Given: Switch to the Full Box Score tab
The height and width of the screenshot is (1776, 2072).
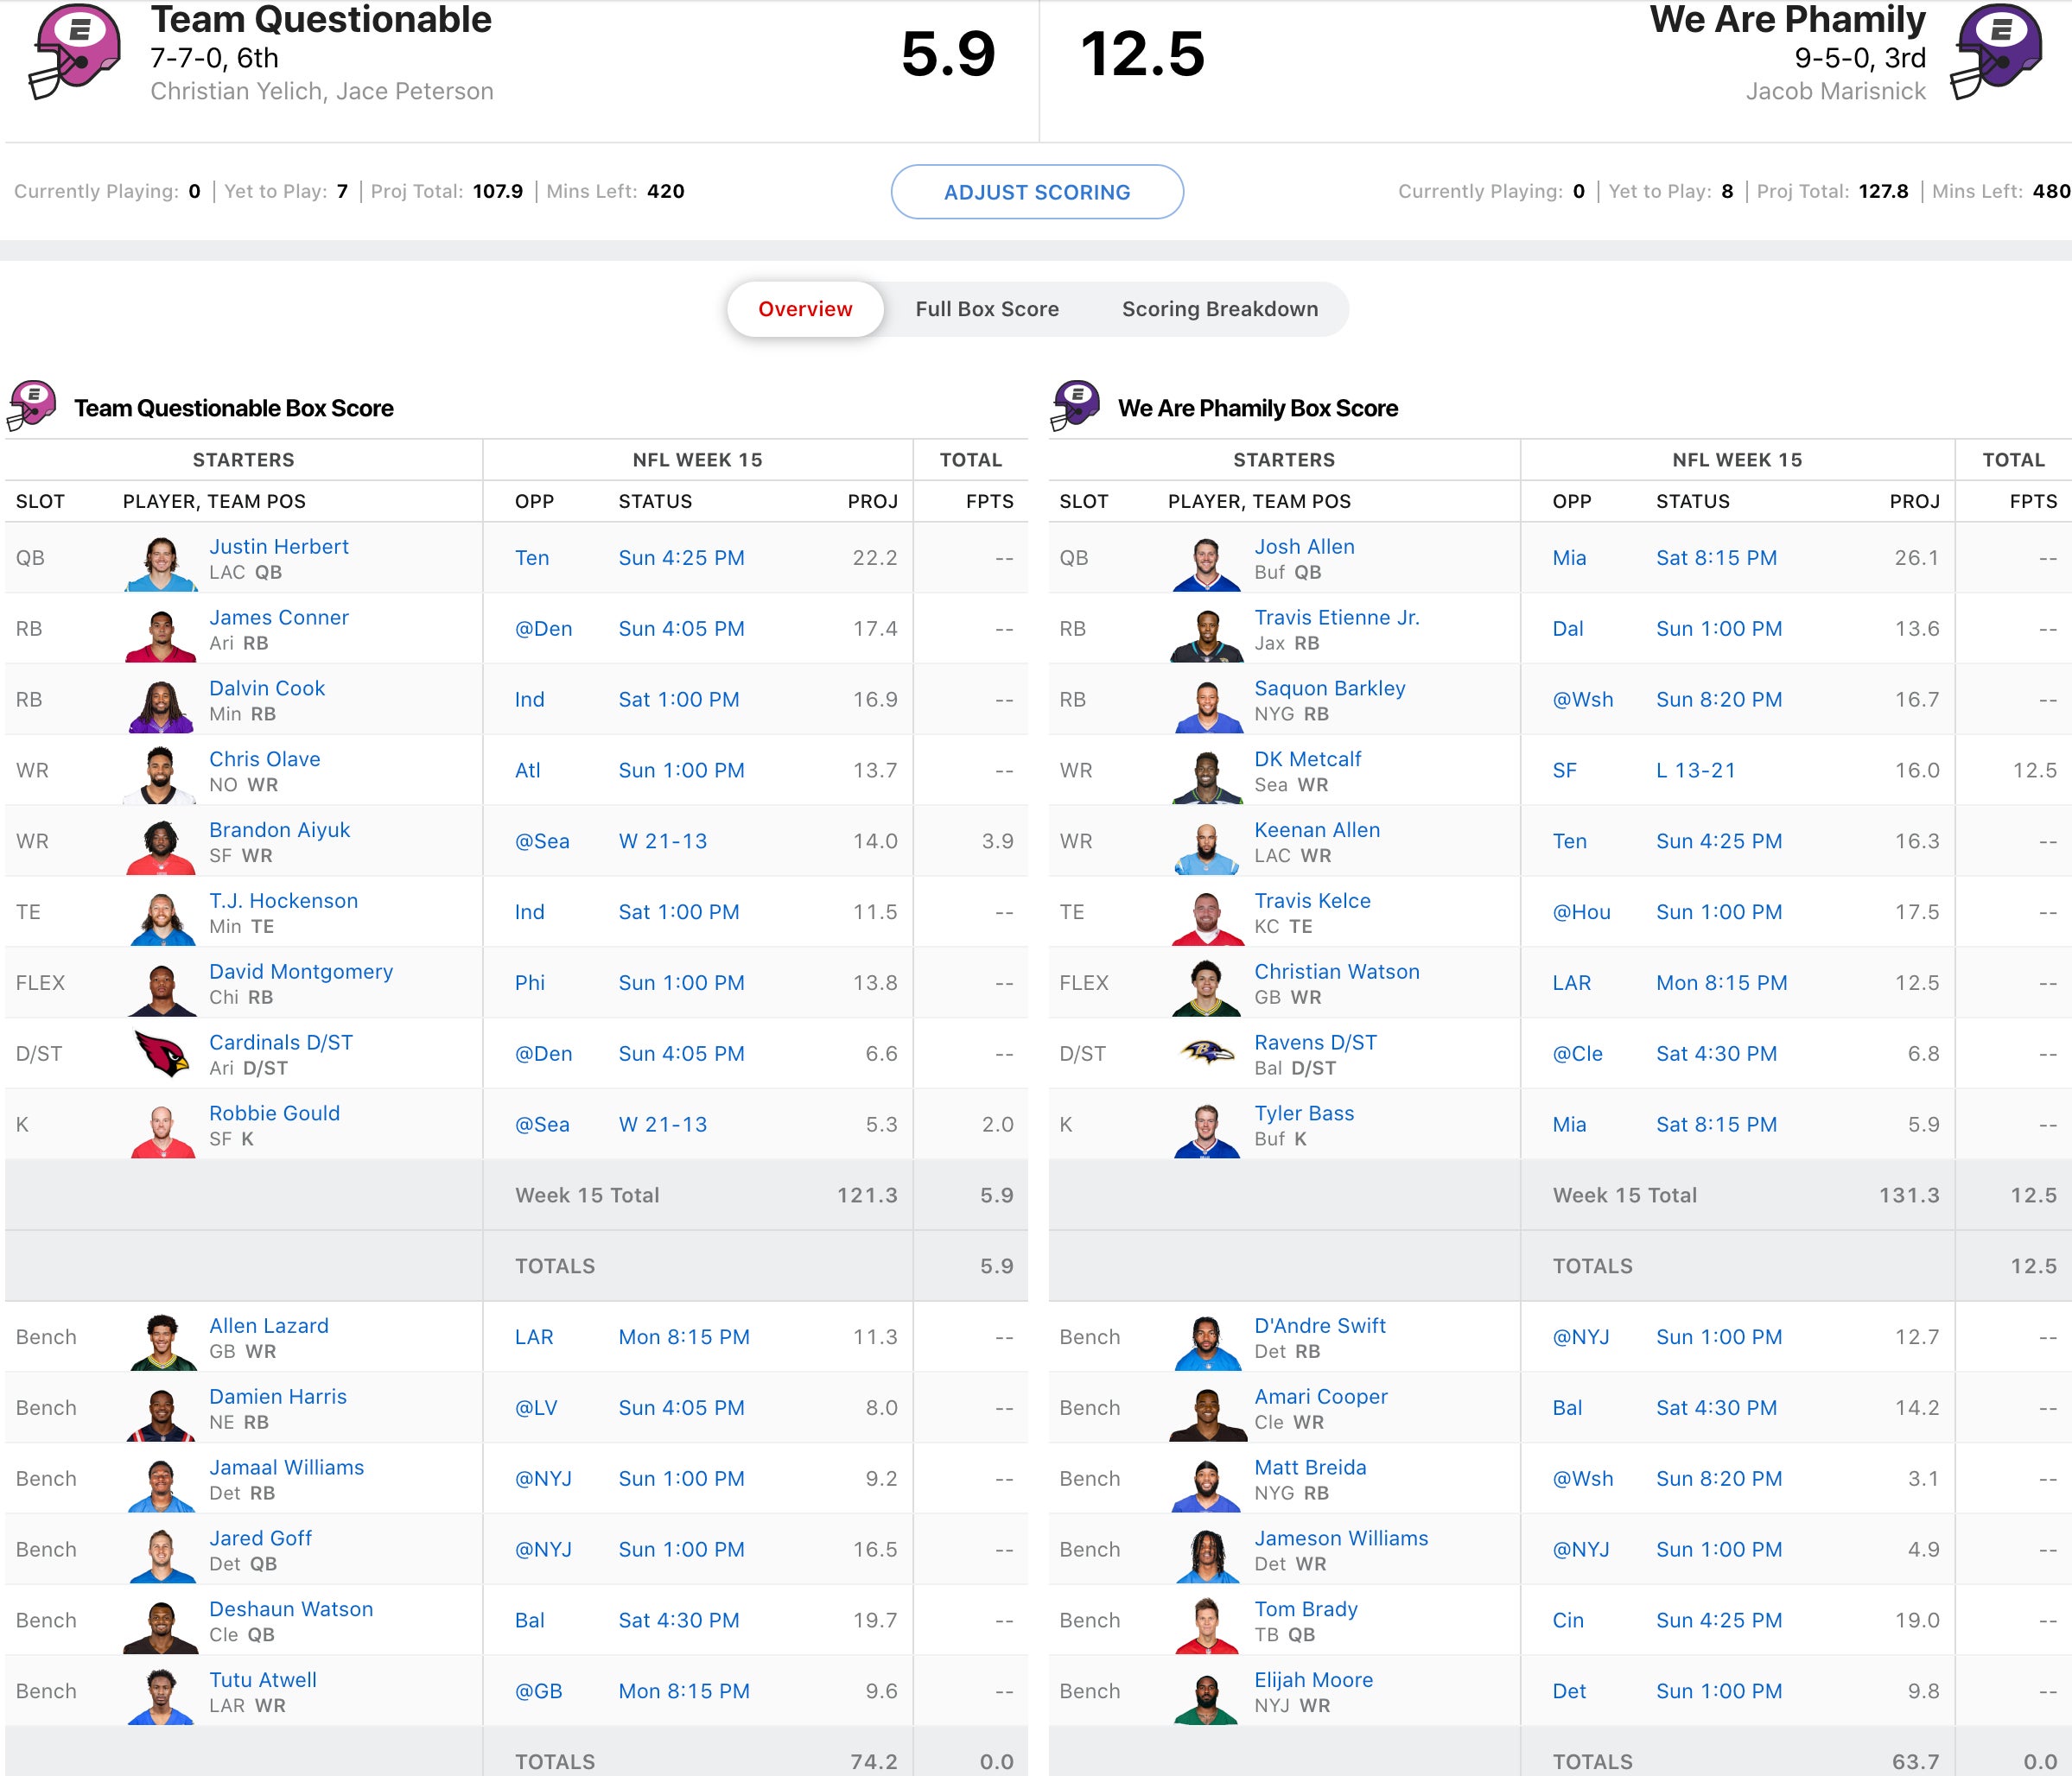Looking at the screenshot, I should [986, 309].
